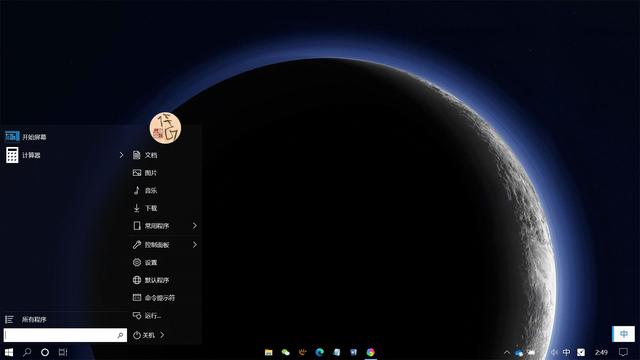The width and height of the screenshot is (640, 360).
Task: Click the 2:49 taskbar clock
Action: [x=601, y=352]
